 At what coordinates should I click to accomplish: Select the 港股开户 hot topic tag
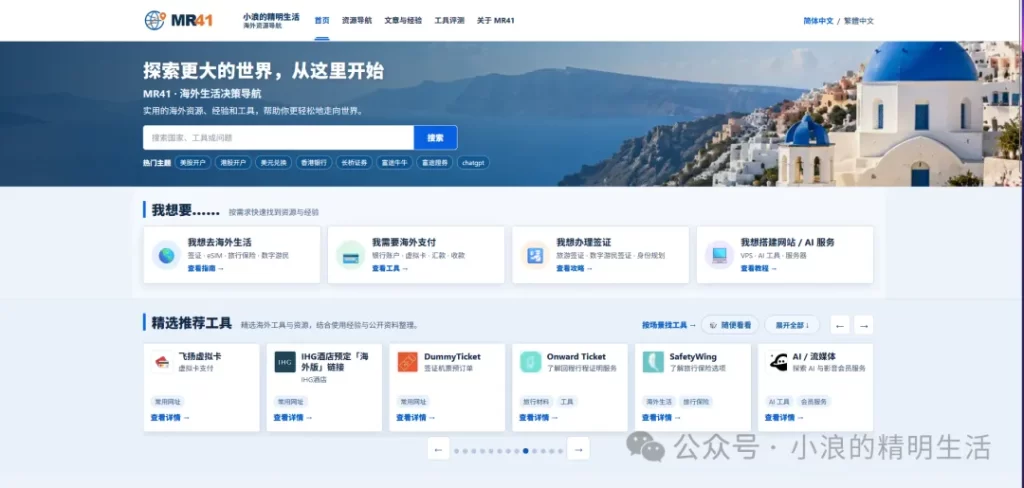tap(233, 163)
